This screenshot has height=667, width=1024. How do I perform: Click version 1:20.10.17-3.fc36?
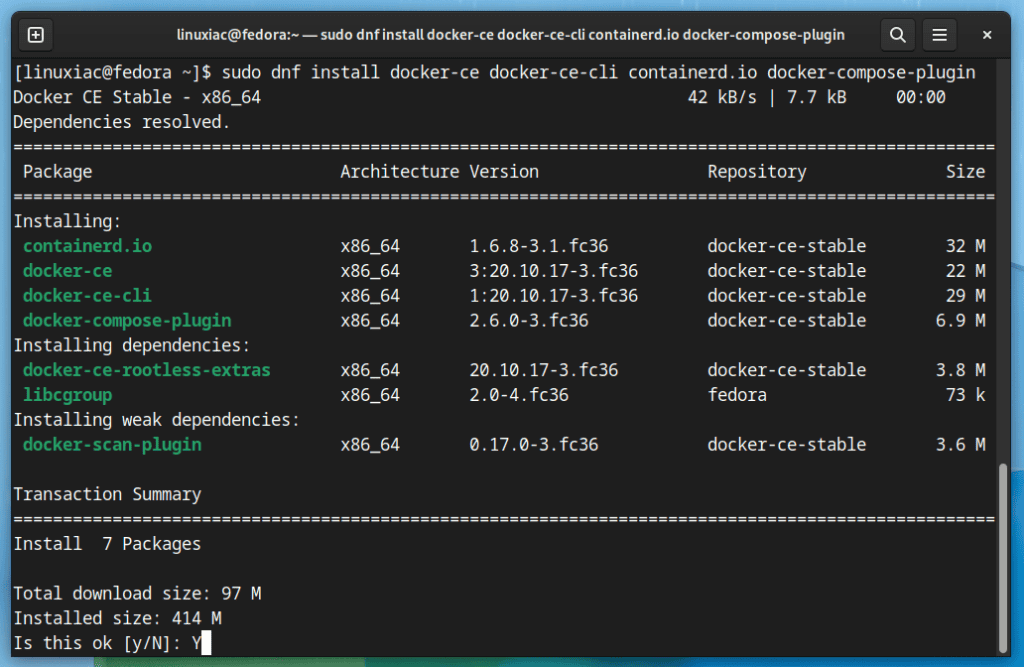(x=554, y=296)
